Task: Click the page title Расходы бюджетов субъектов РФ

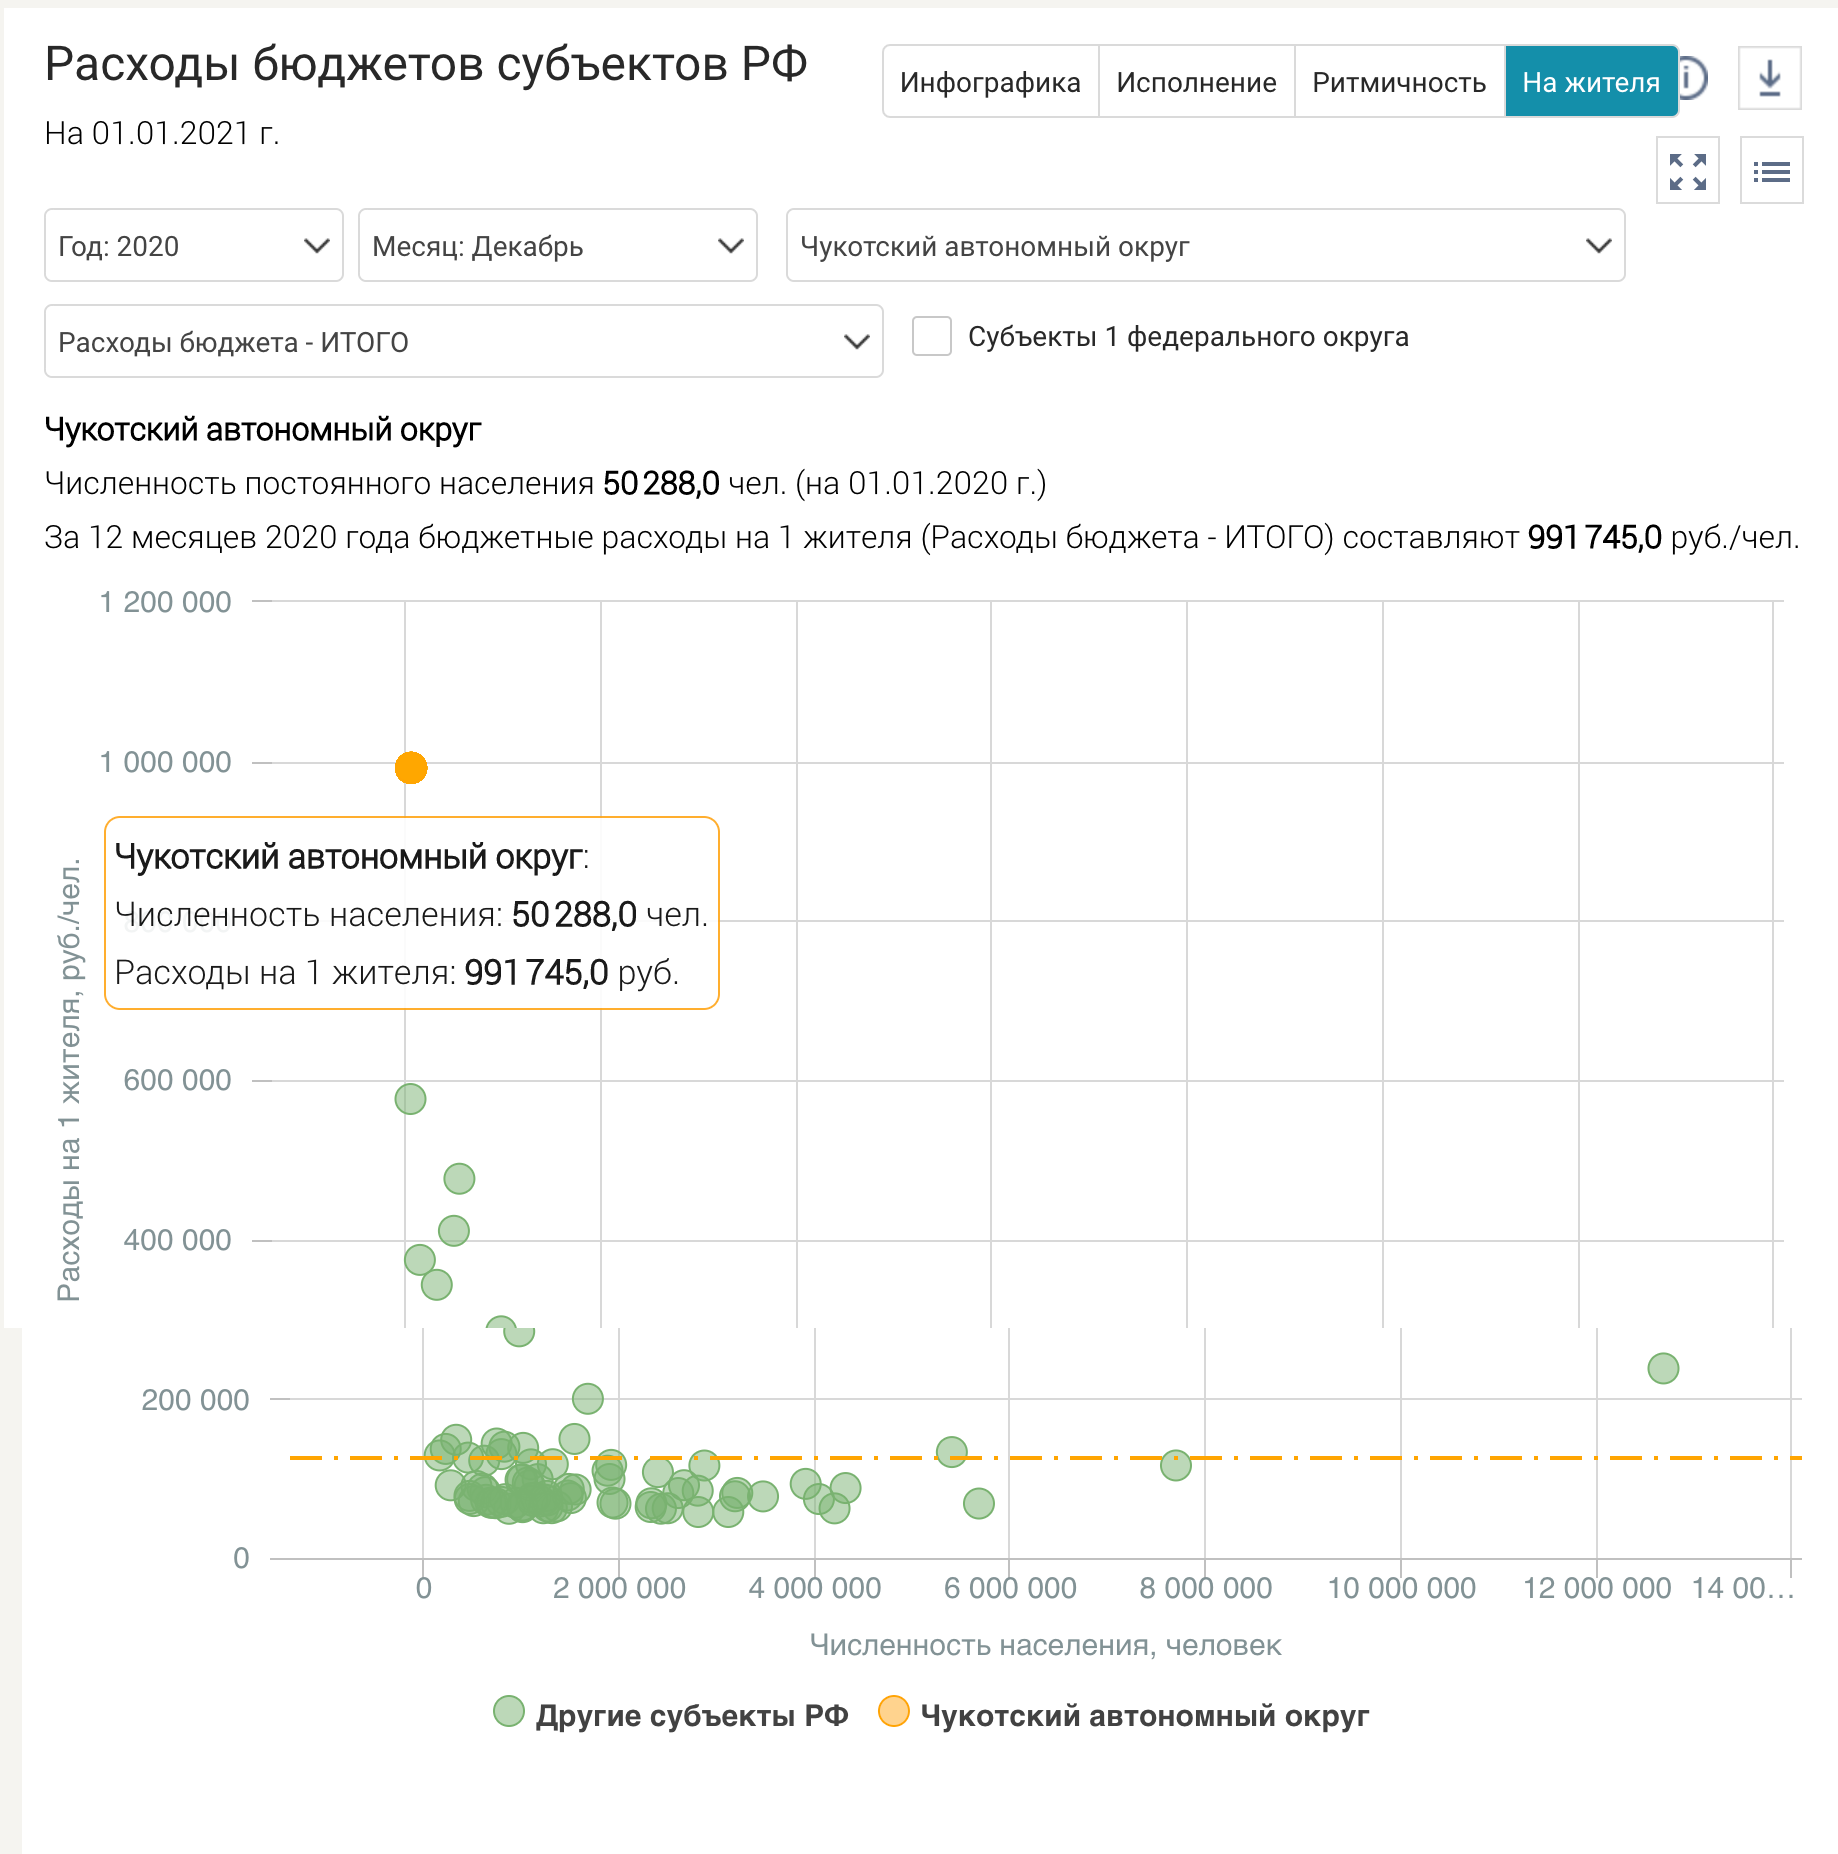Action: 426,64
